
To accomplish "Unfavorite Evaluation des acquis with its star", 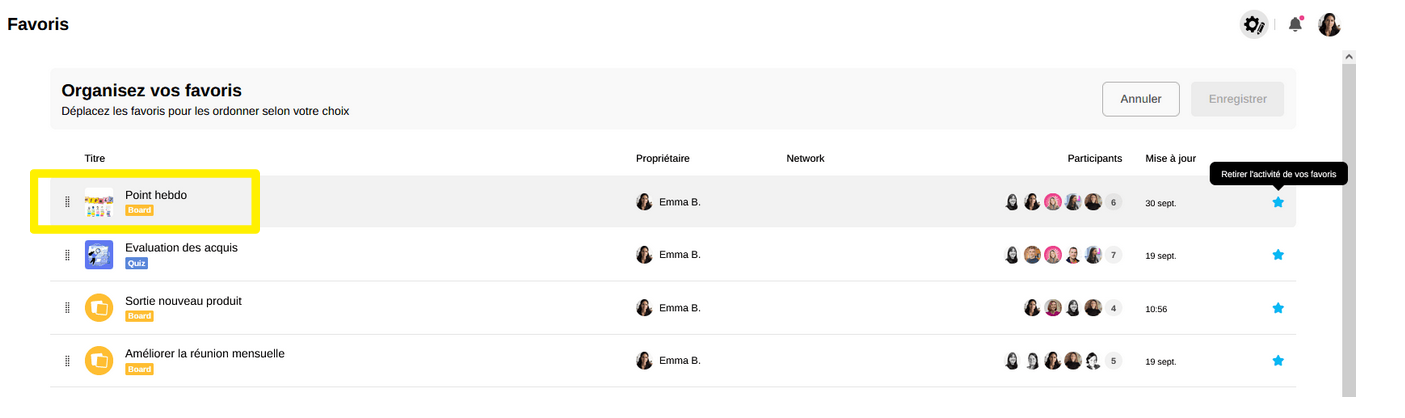I will 1277,255.
